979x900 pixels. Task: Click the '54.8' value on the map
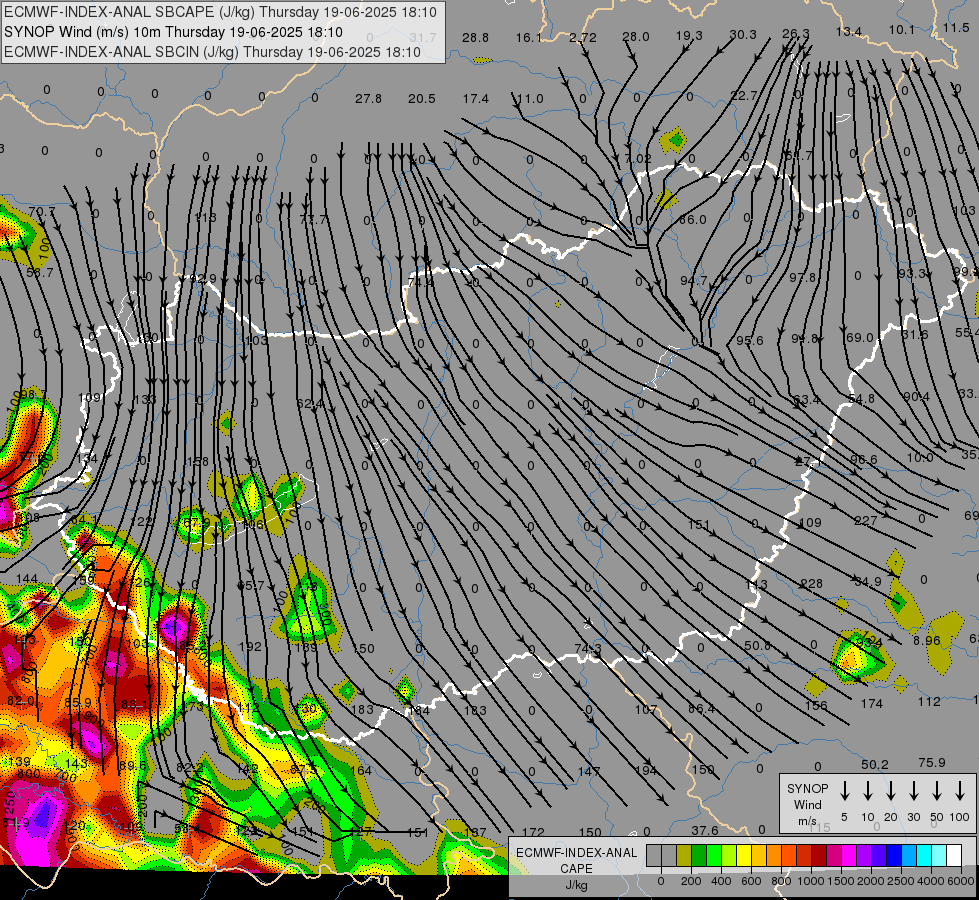(x=861, y=398)
